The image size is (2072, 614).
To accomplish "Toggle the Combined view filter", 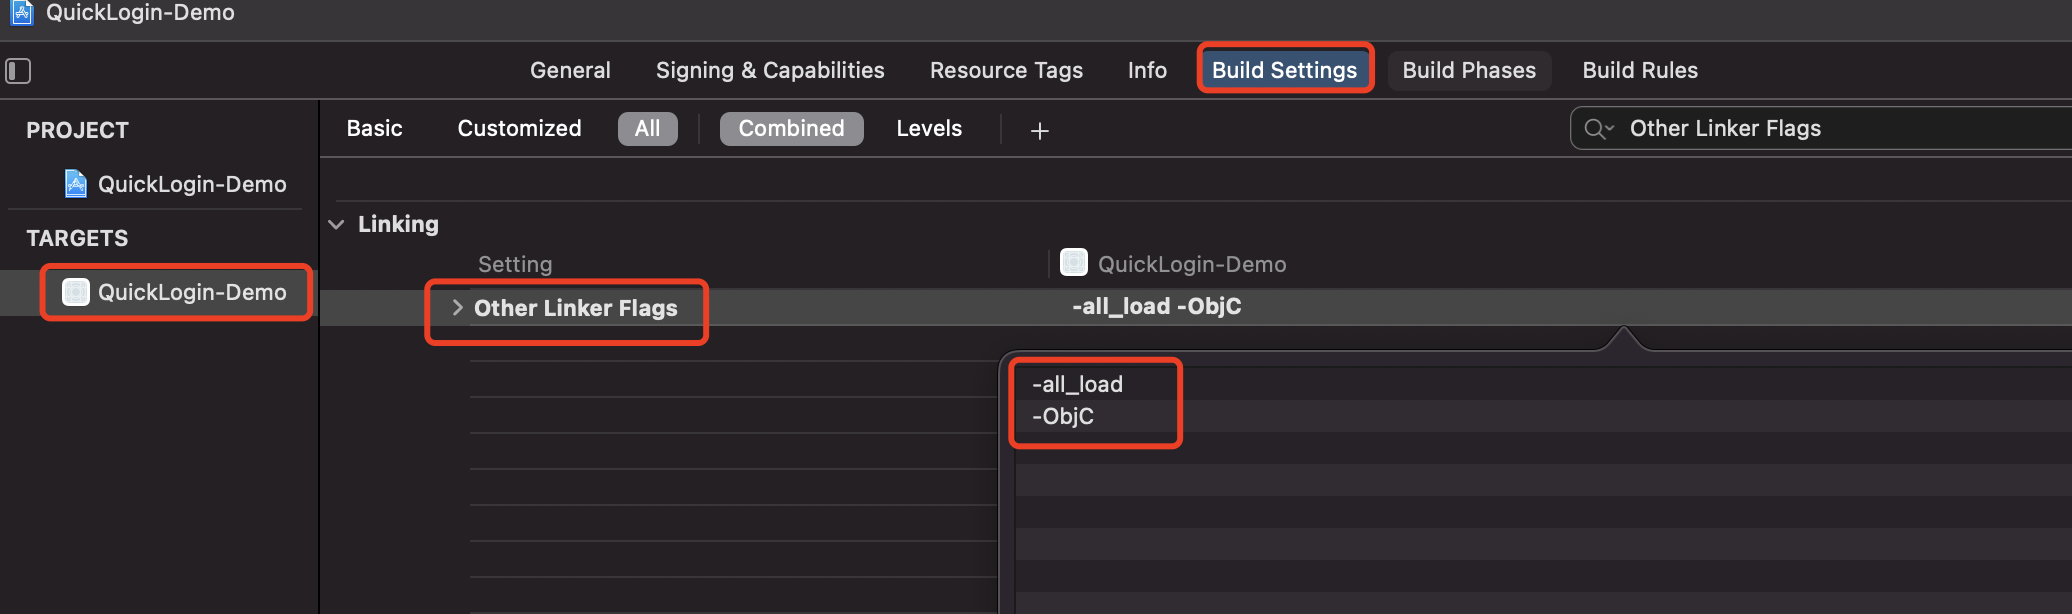I will pyautogui.click(x=791, y=129).
